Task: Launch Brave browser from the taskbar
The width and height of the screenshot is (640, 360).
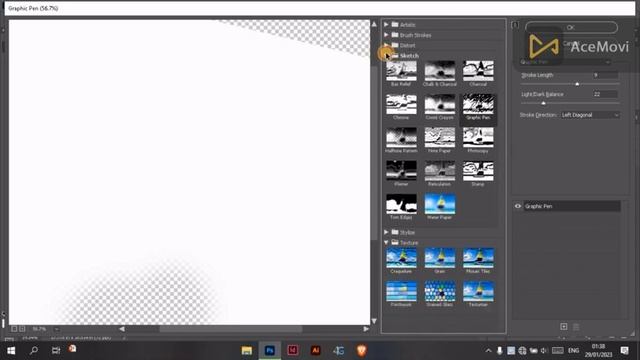Action: point(361,351)
